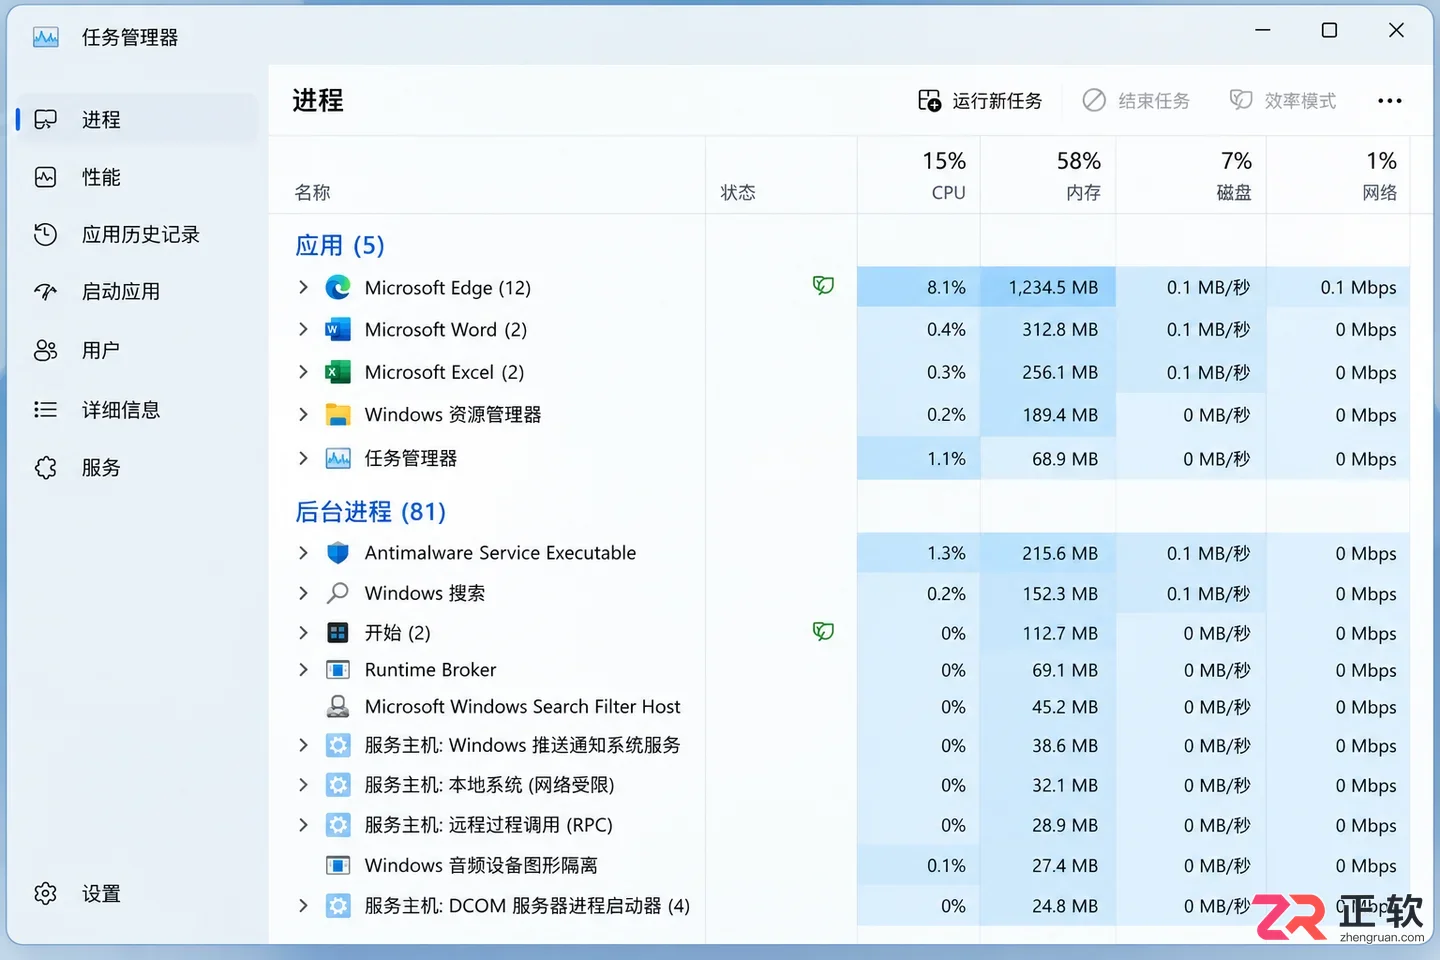Open the 服务 page in the sidebar
The width and height of the screenshot is (1440, 960).
[138, 468]
